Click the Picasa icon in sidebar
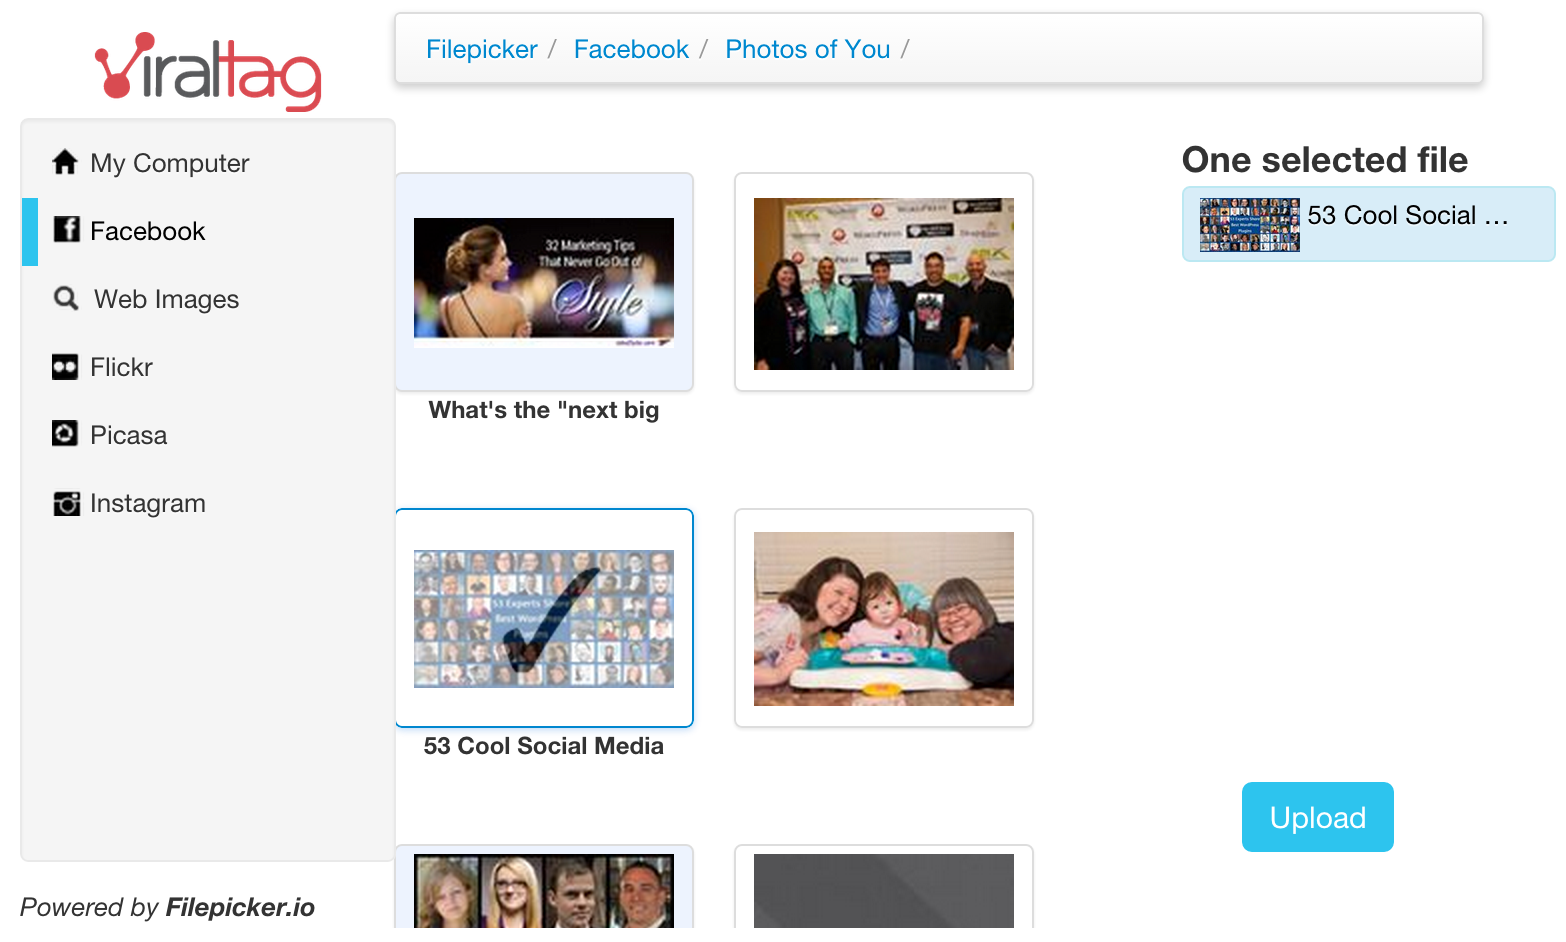 65,434
